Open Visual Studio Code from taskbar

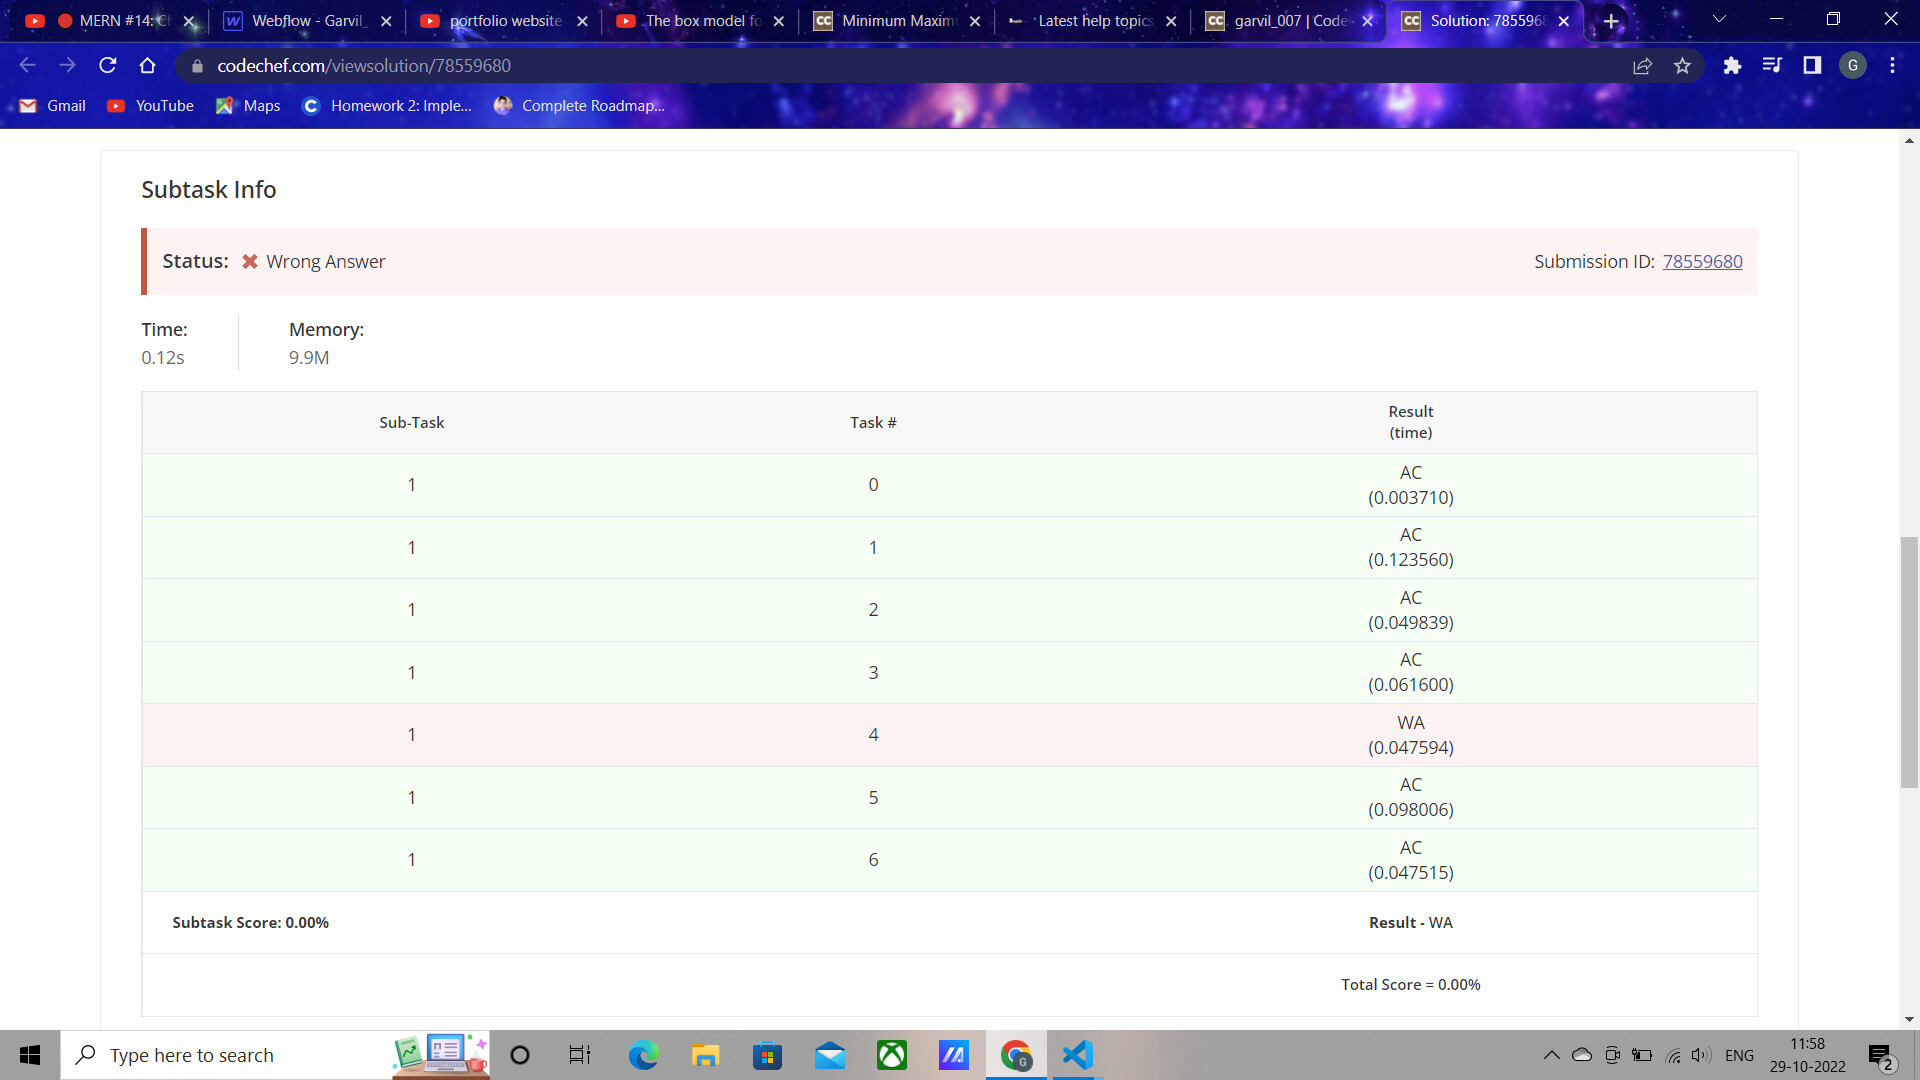click(x=1077, y=1055)
